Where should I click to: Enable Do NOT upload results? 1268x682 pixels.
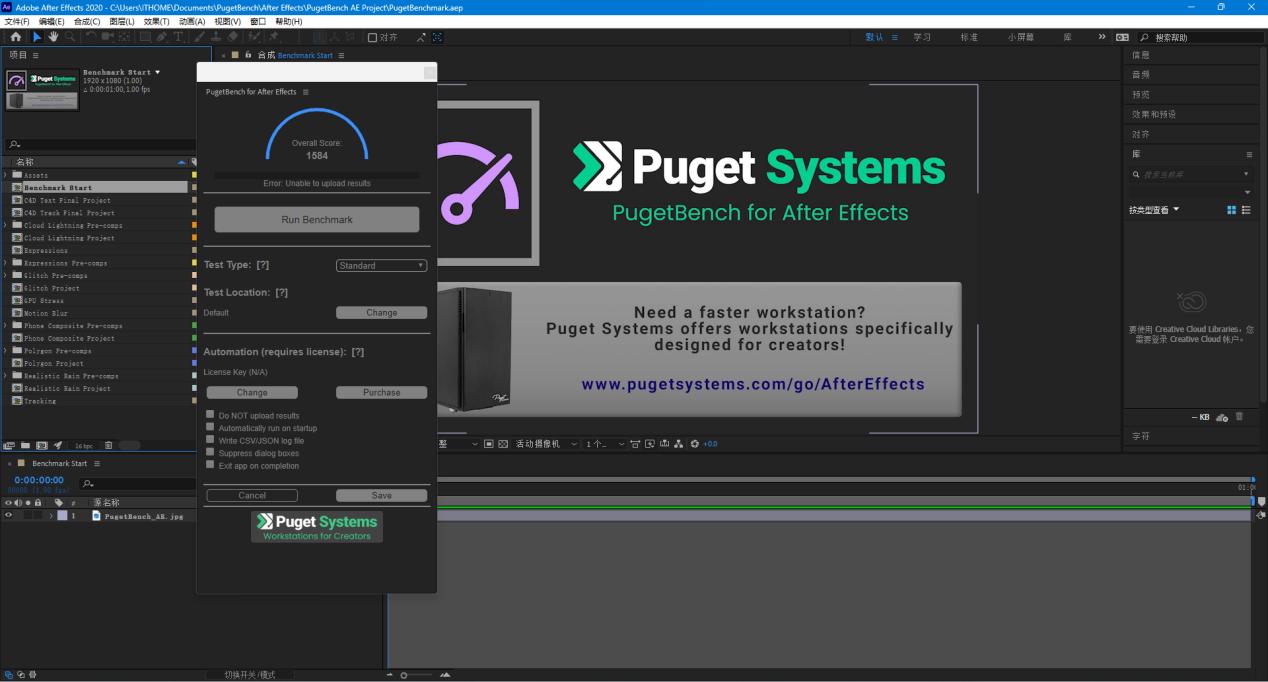(x=209, y=414)
